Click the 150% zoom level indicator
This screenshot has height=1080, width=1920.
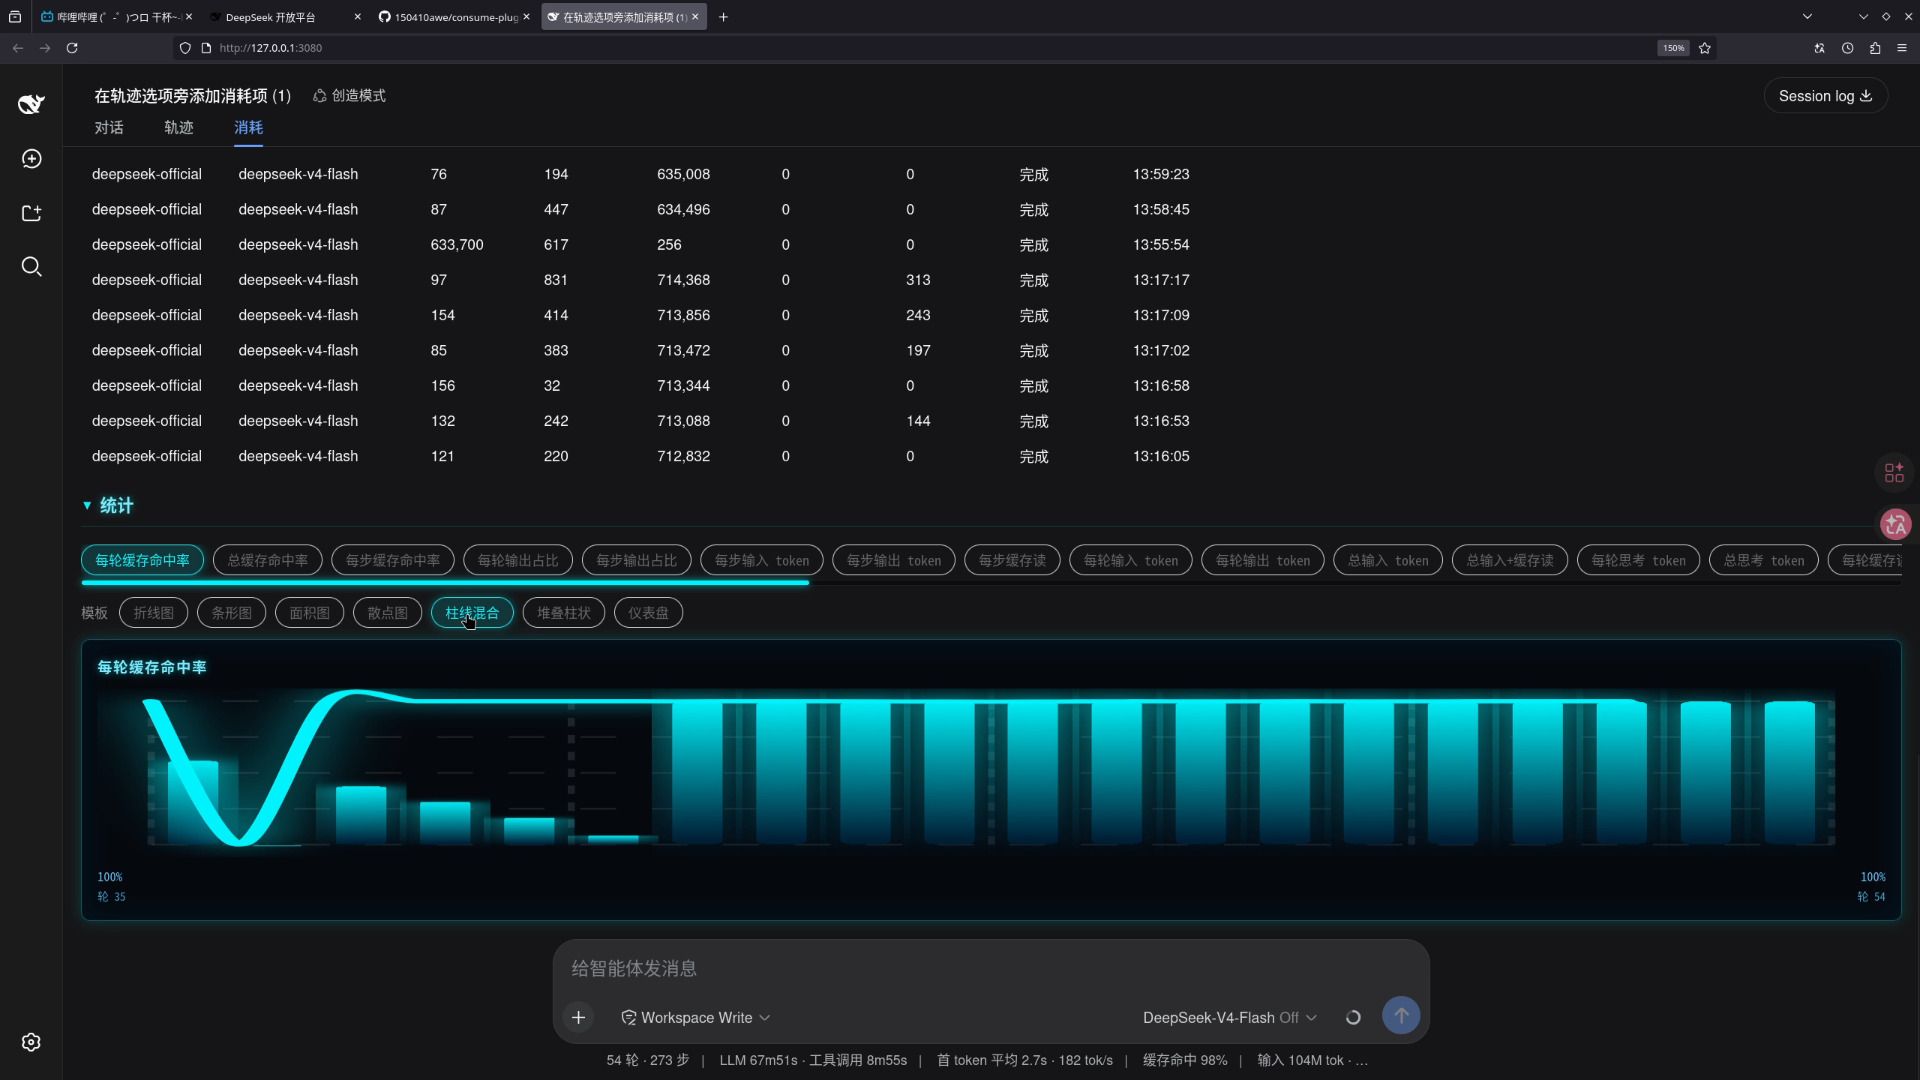[x=1673, y=48]
